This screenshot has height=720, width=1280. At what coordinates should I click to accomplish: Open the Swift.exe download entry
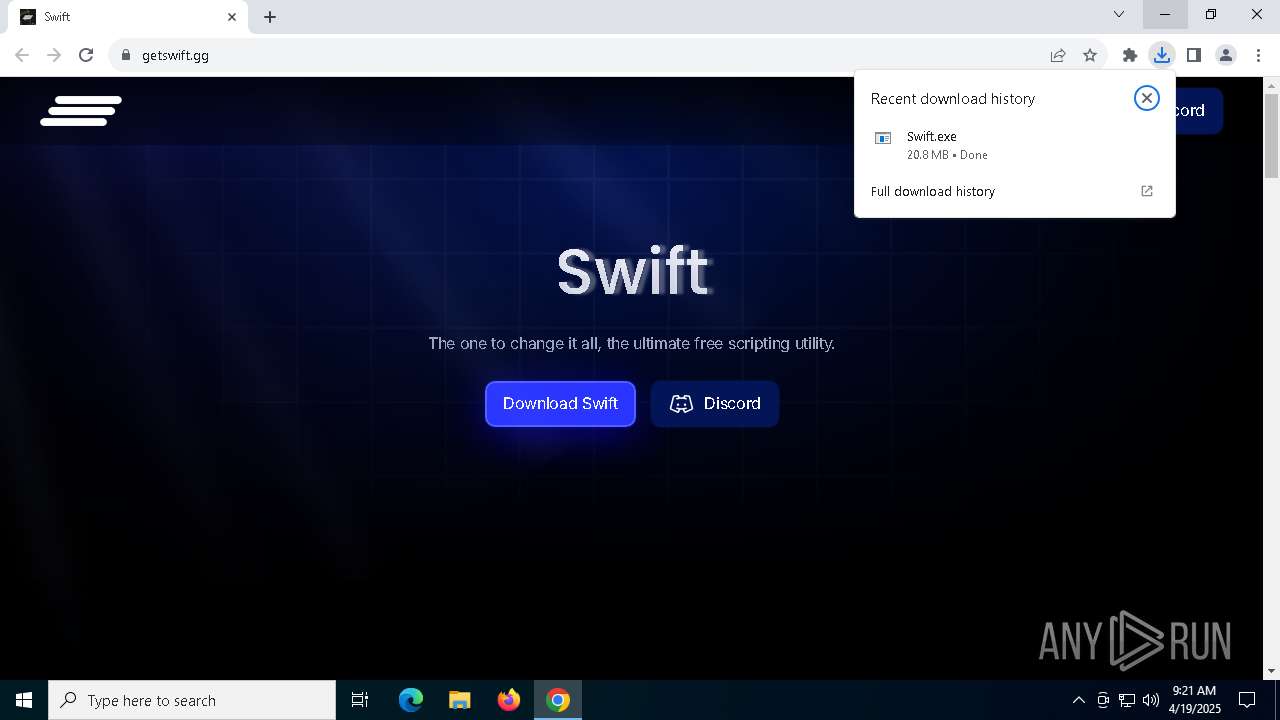point(1014,145)
